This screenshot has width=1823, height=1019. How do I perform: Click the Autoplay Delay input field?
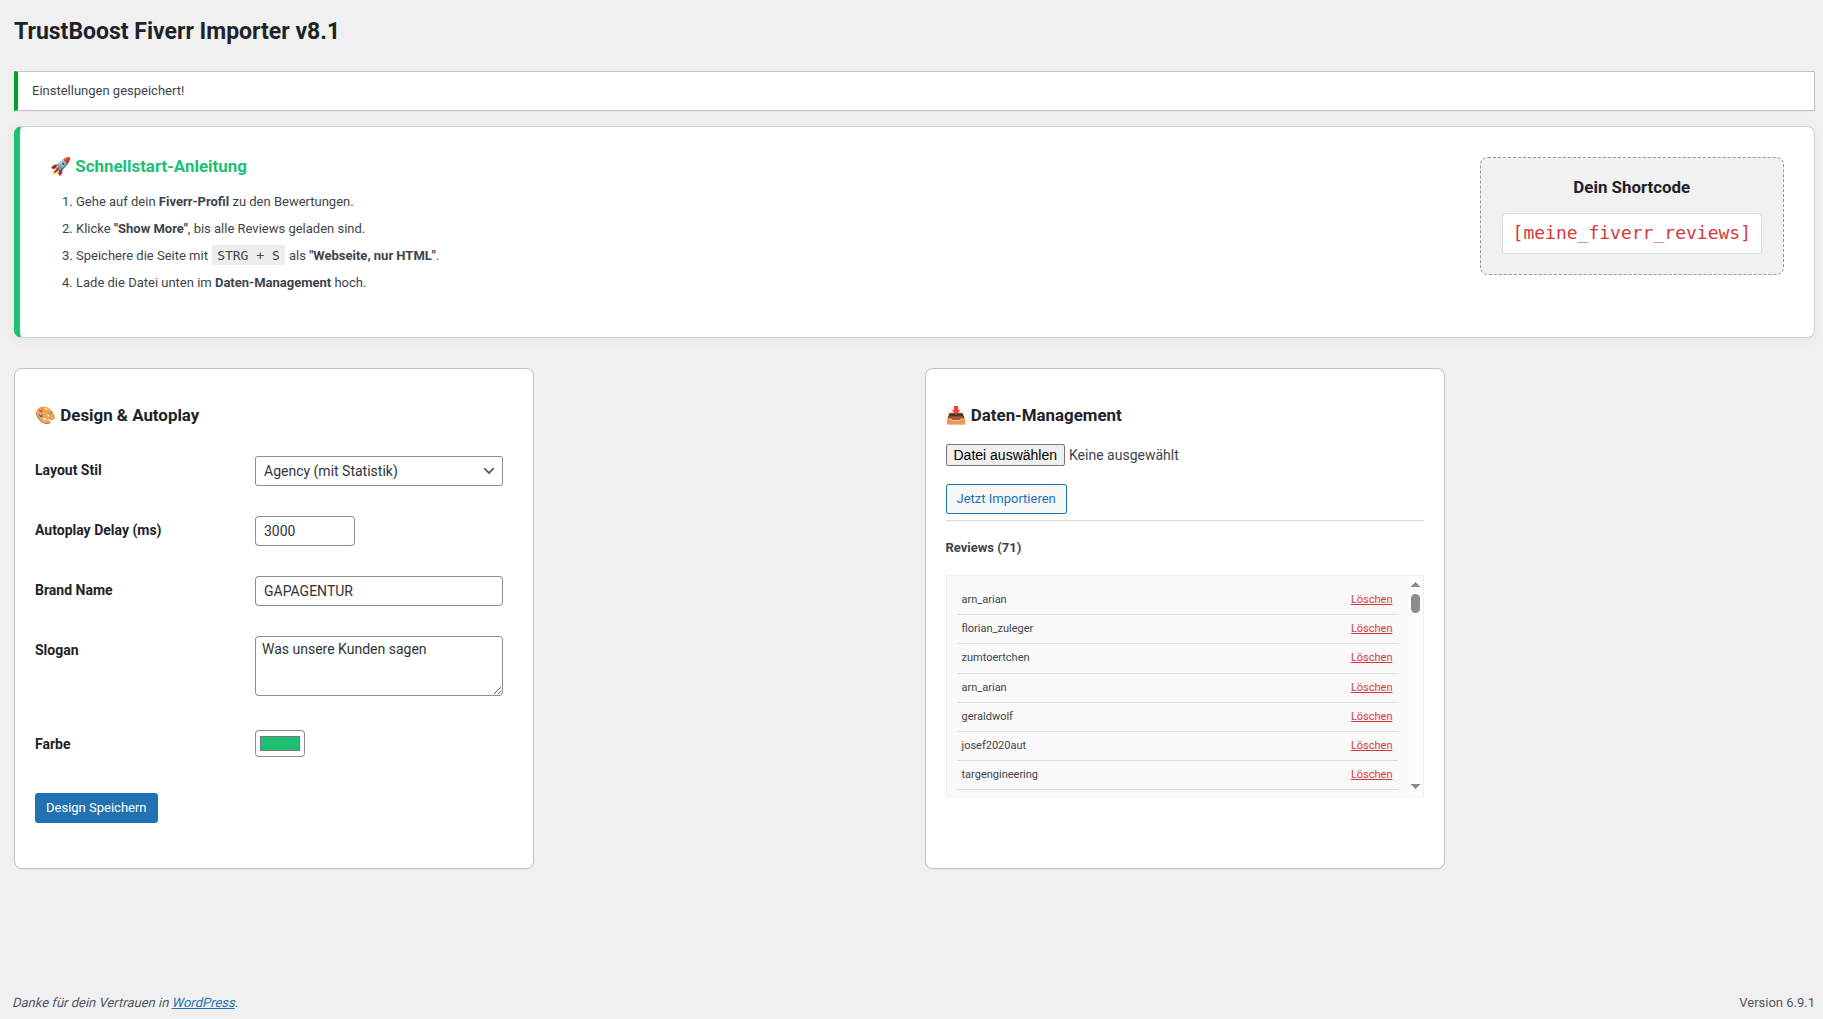tap(304, 531)
